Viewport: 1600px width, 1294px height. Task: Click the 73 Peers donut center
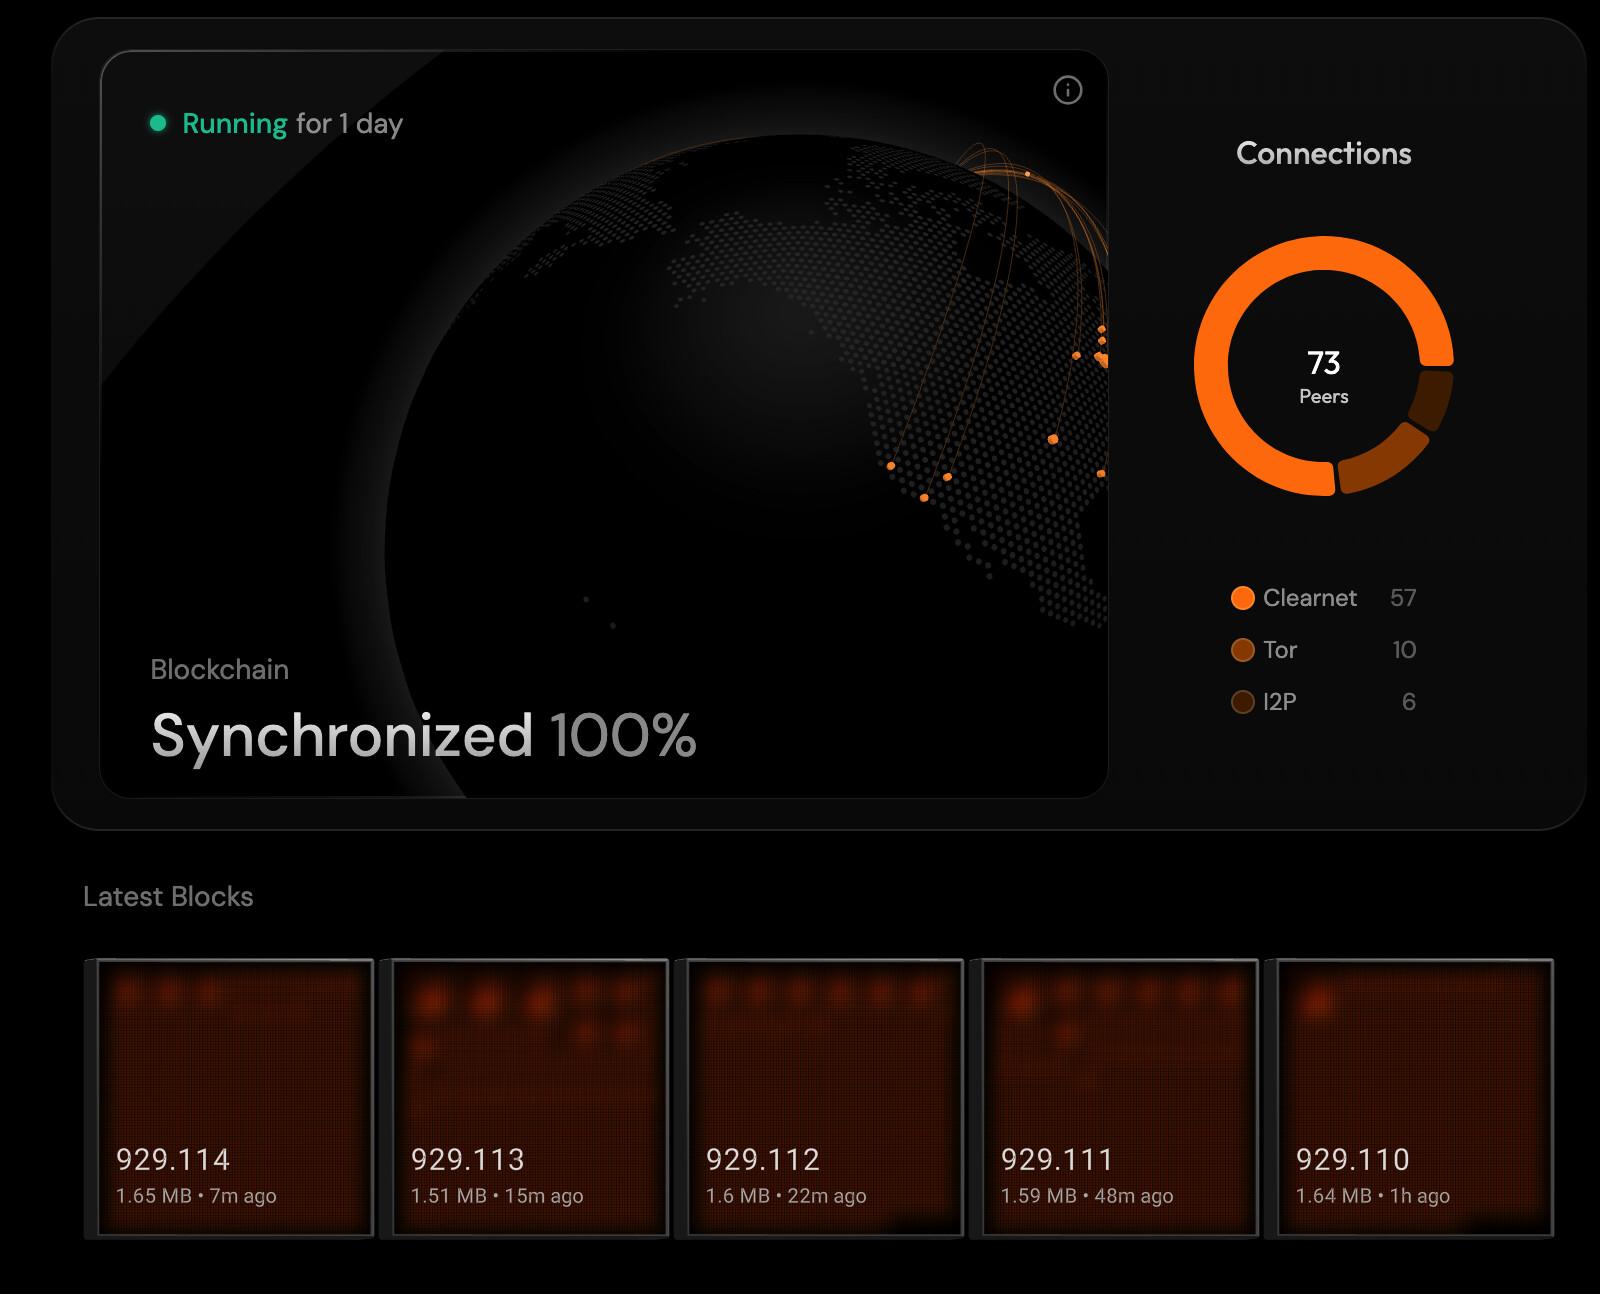(x=1323, y=376)
